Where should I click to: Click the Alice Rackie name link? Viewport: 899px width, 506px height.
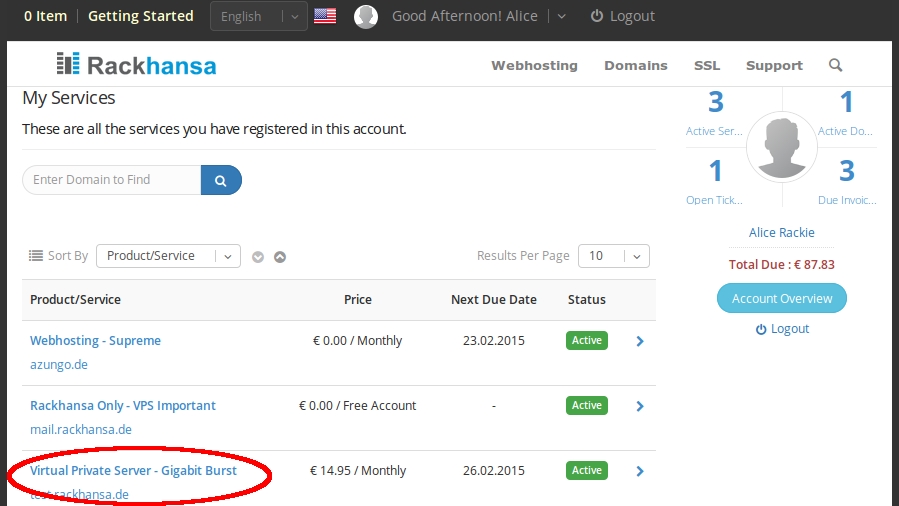tap(781, 232)
